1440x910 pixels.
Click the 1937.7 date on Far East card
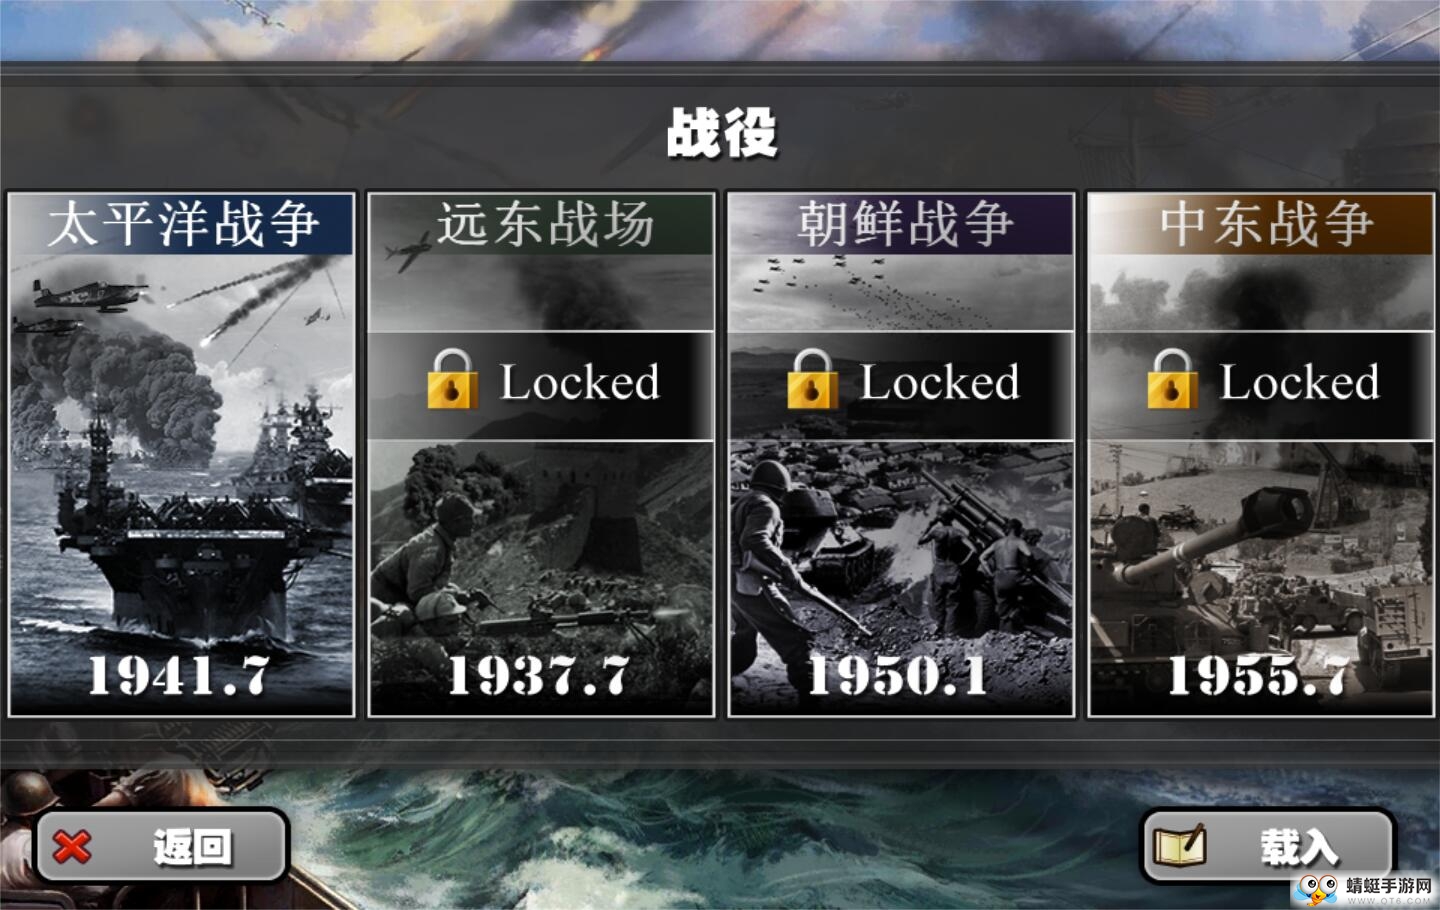click(x=540, y=676)
